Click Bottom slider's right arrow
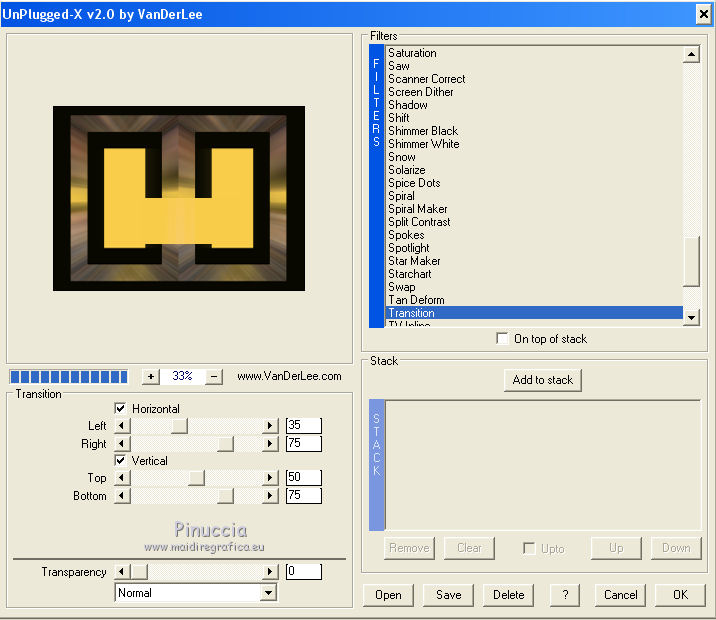The image size is (716, 620). (x=270, y=495)
